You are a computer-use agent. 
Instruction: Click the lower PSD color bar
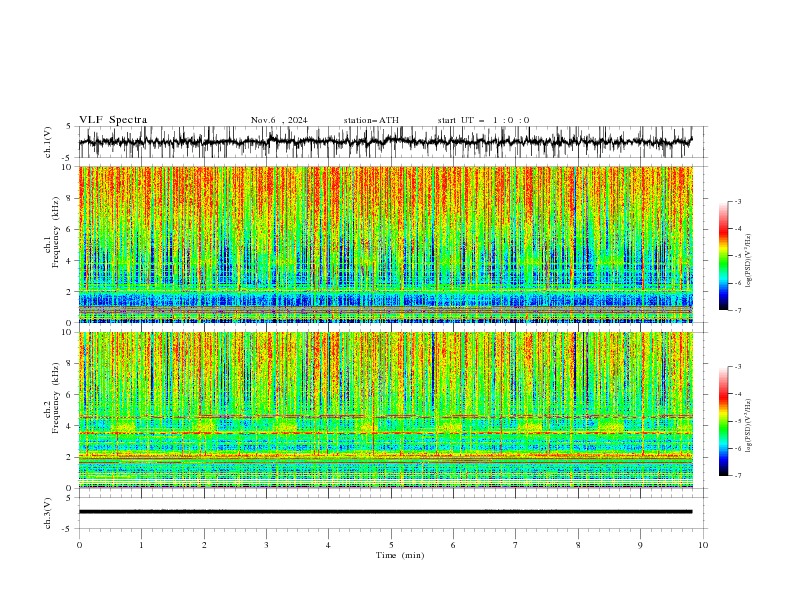[x=723, y=421]
